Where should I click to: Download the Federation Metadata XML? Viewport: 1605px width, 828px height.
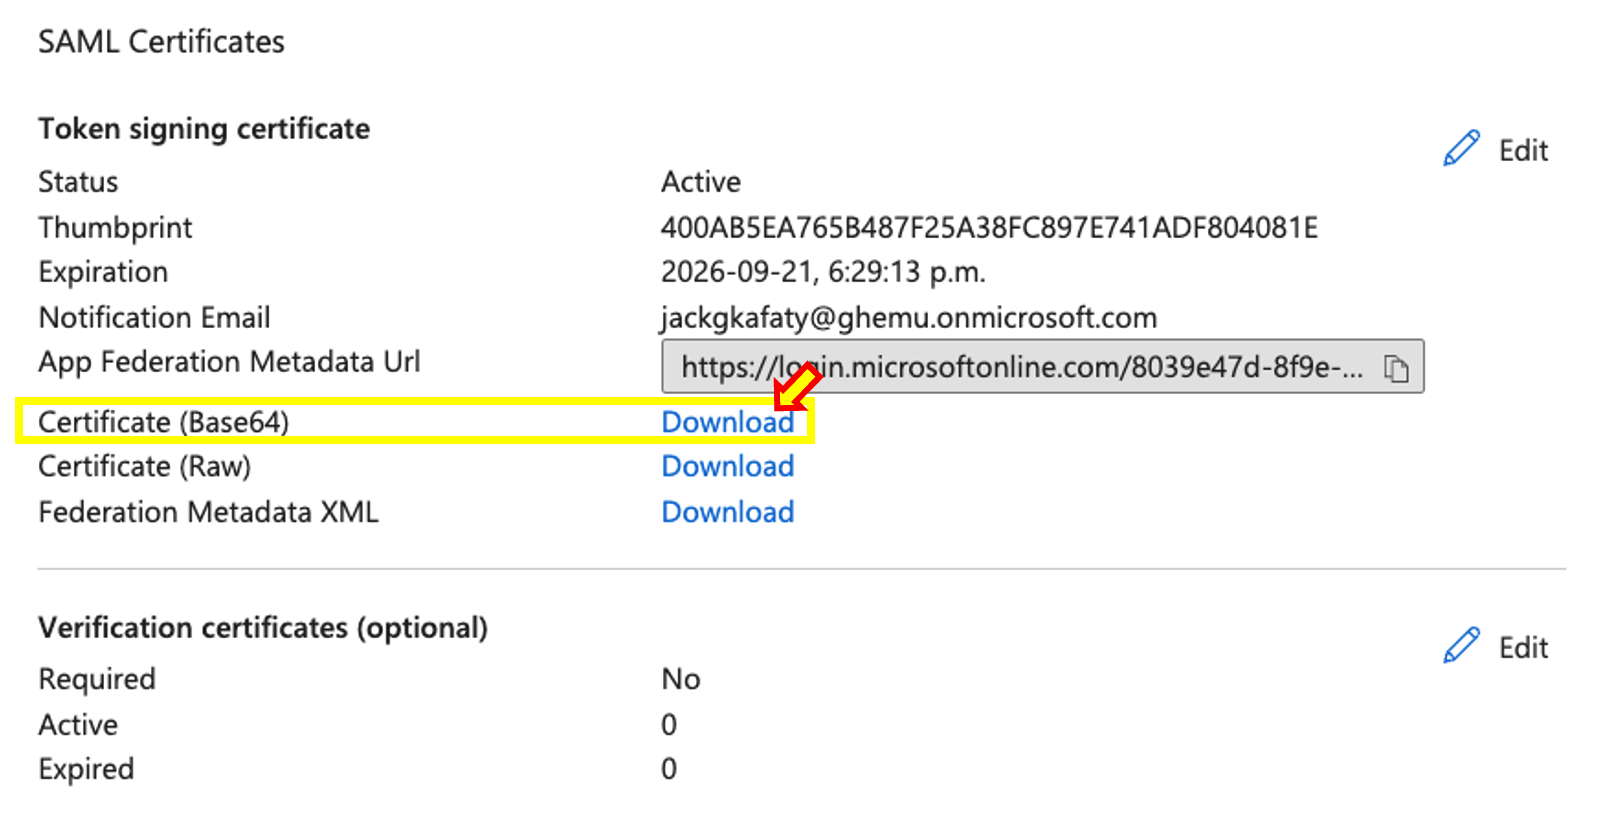click(728, 512)
